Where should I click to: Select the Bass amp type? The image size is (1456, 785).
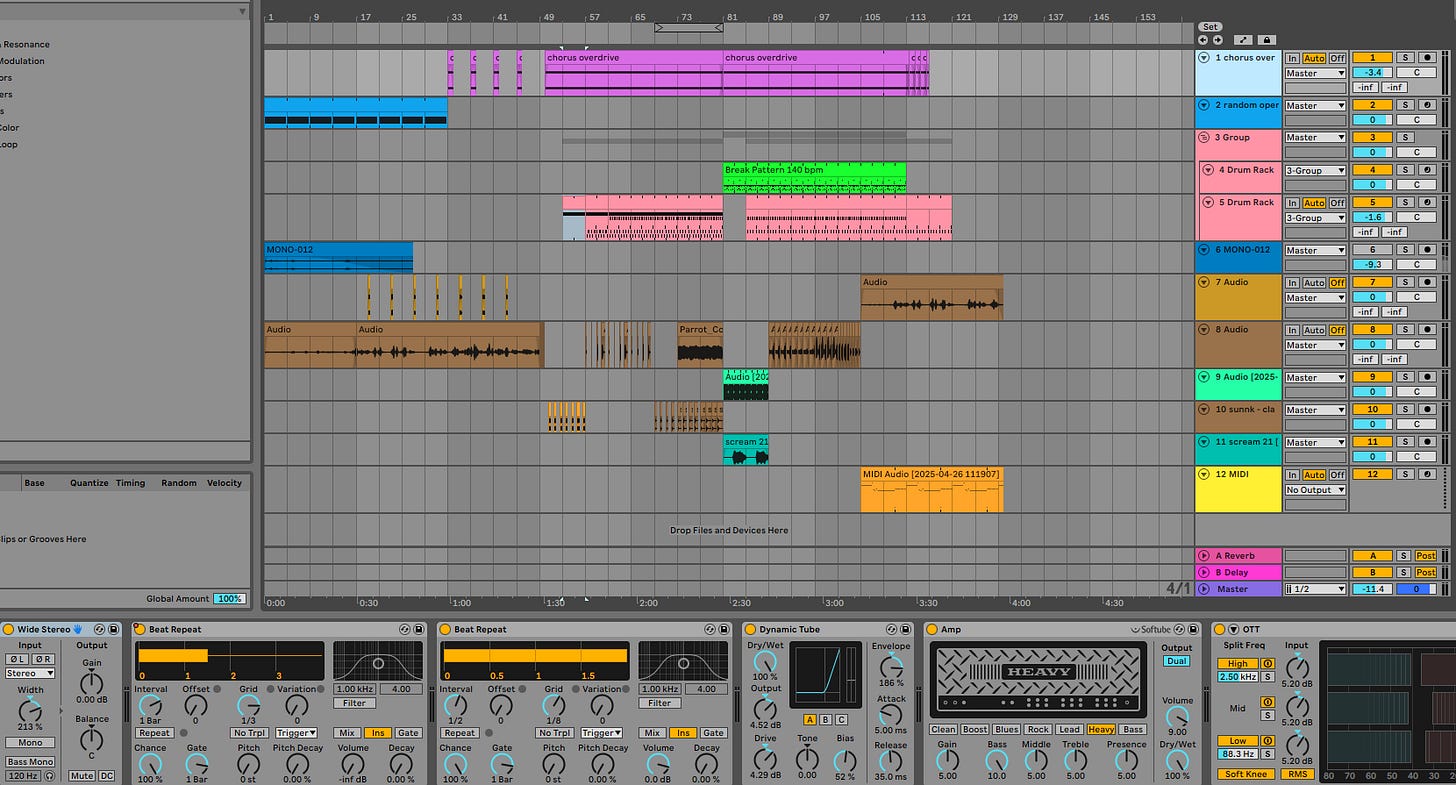(1132, 729)
